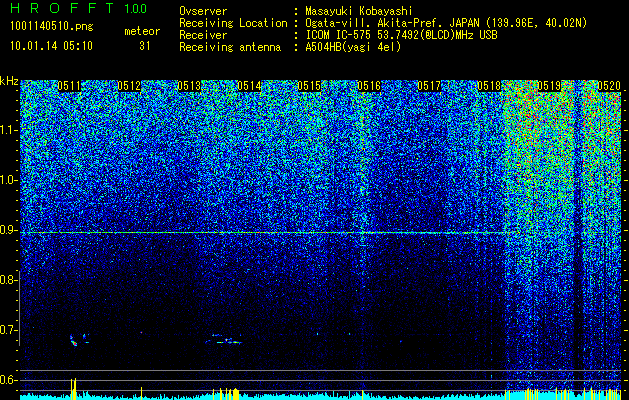Screen dimensions: 629x400
Task: Click the 0513 time marker
Action: 189,86
